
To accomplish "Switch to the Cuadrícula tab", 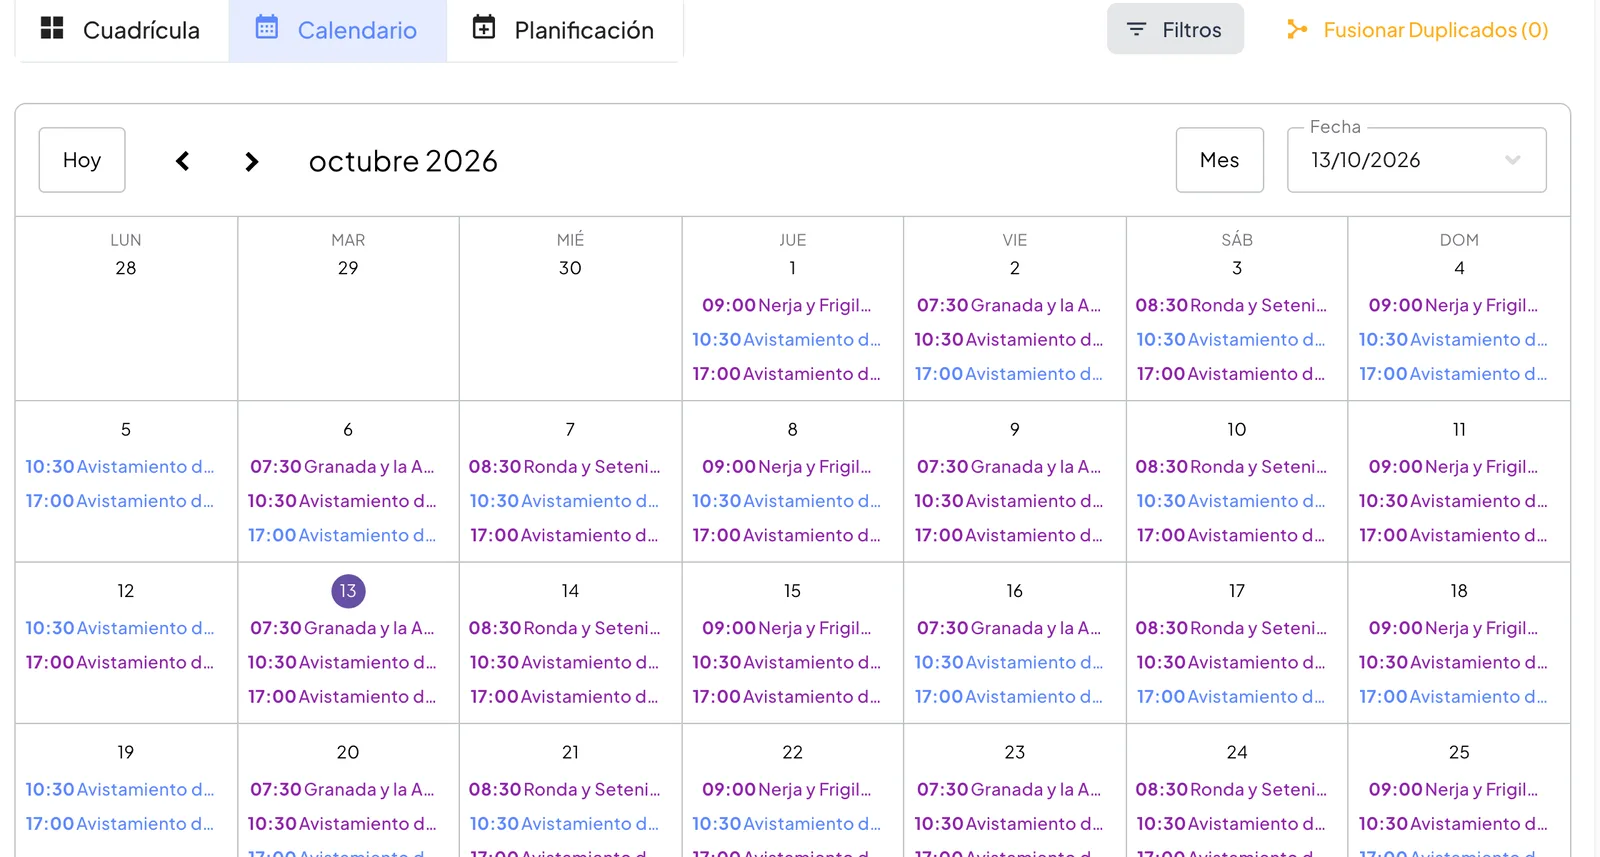I will click(x=121, y=30).
